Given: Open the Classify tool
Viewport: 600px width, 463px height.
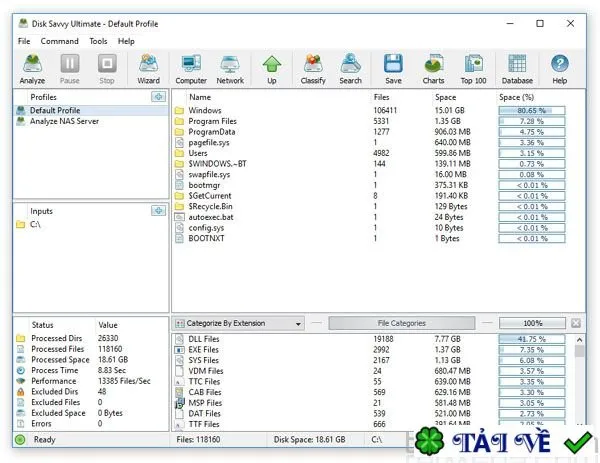Looking at the screenshot, I should [x=313, y=69].
